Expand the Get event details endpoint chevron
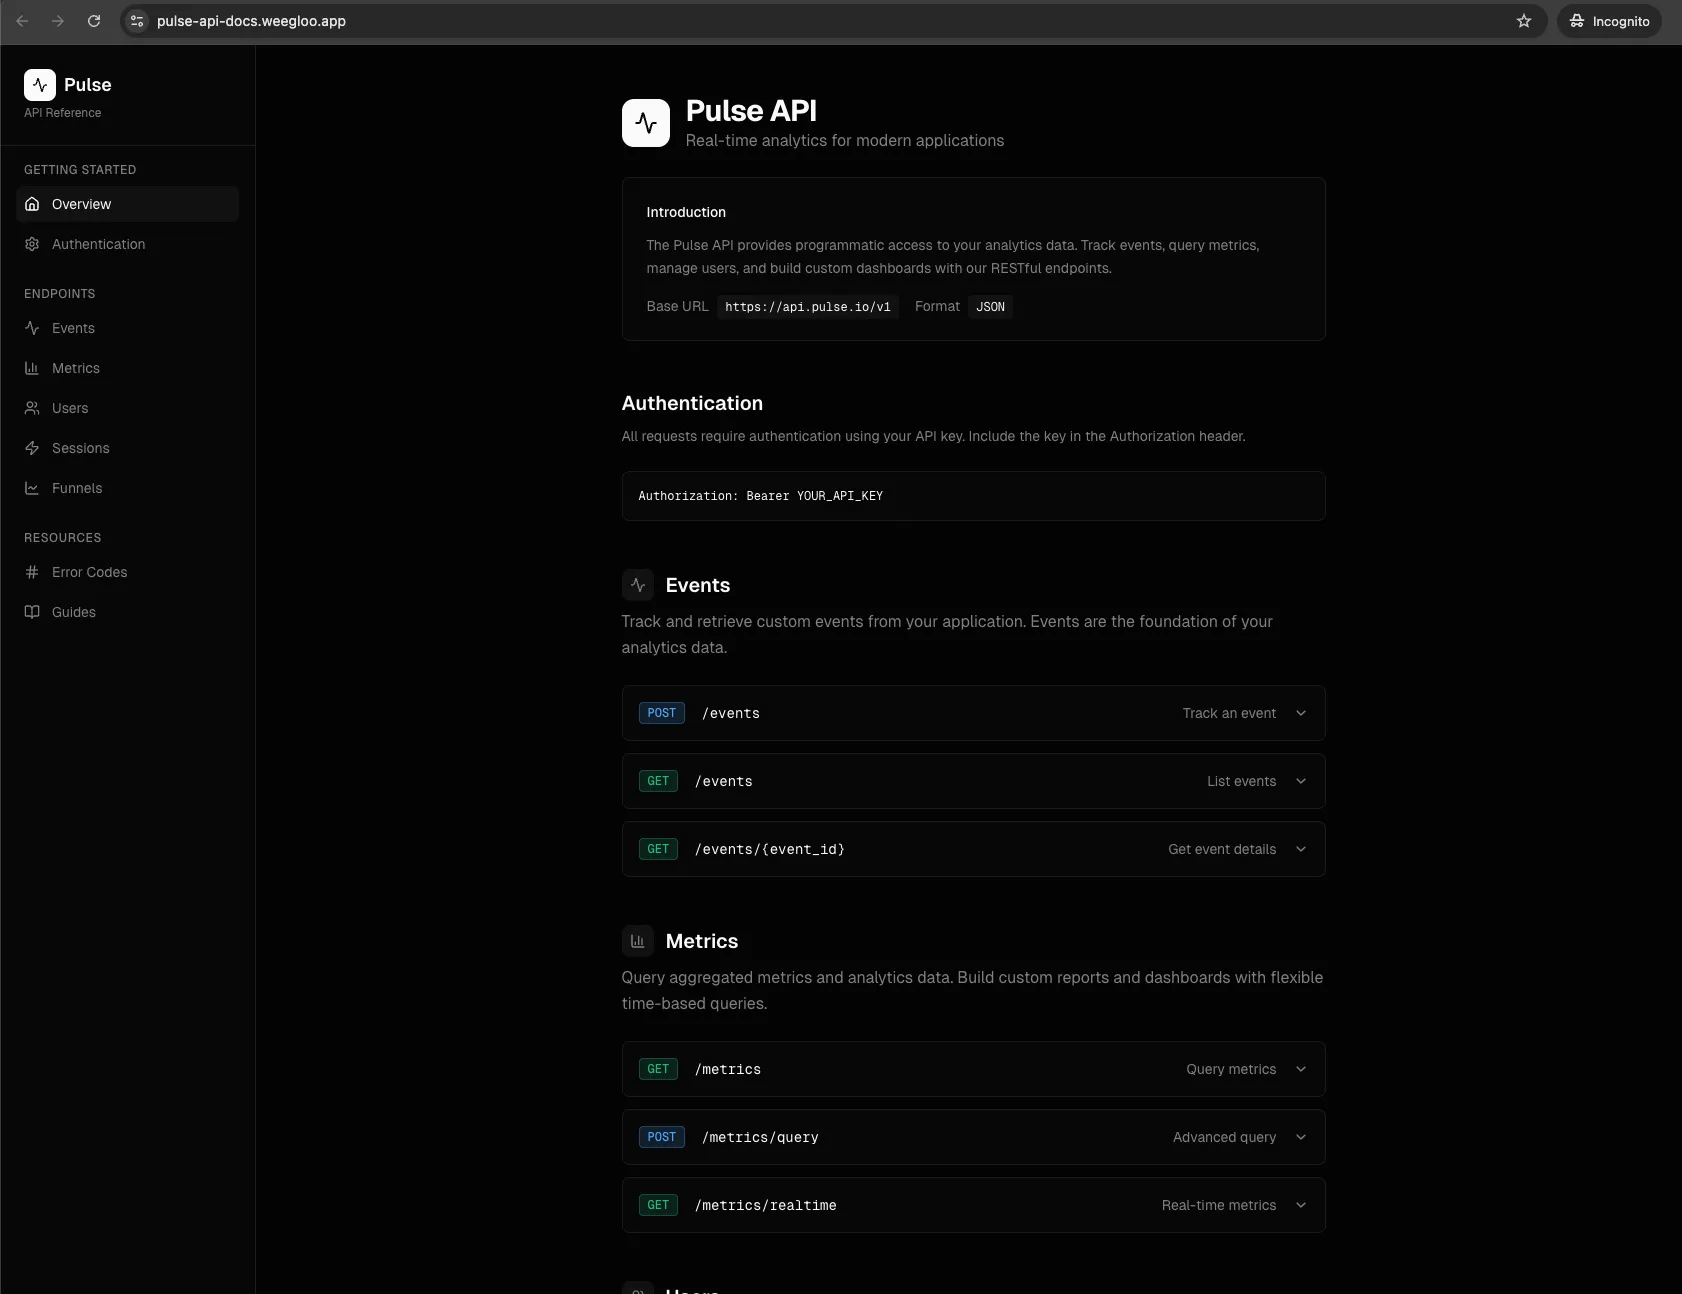 [x=1301, y=849]
